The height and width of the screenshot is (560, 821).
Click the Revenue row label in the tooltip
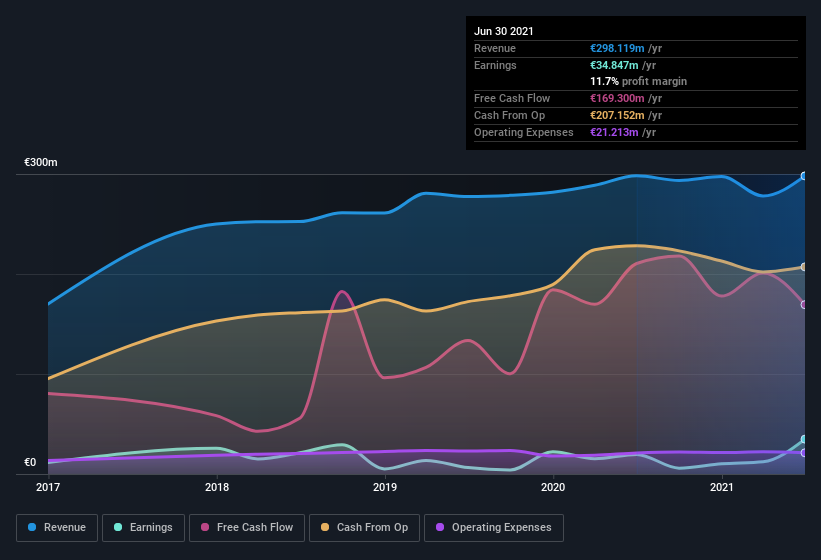(495, 48)
